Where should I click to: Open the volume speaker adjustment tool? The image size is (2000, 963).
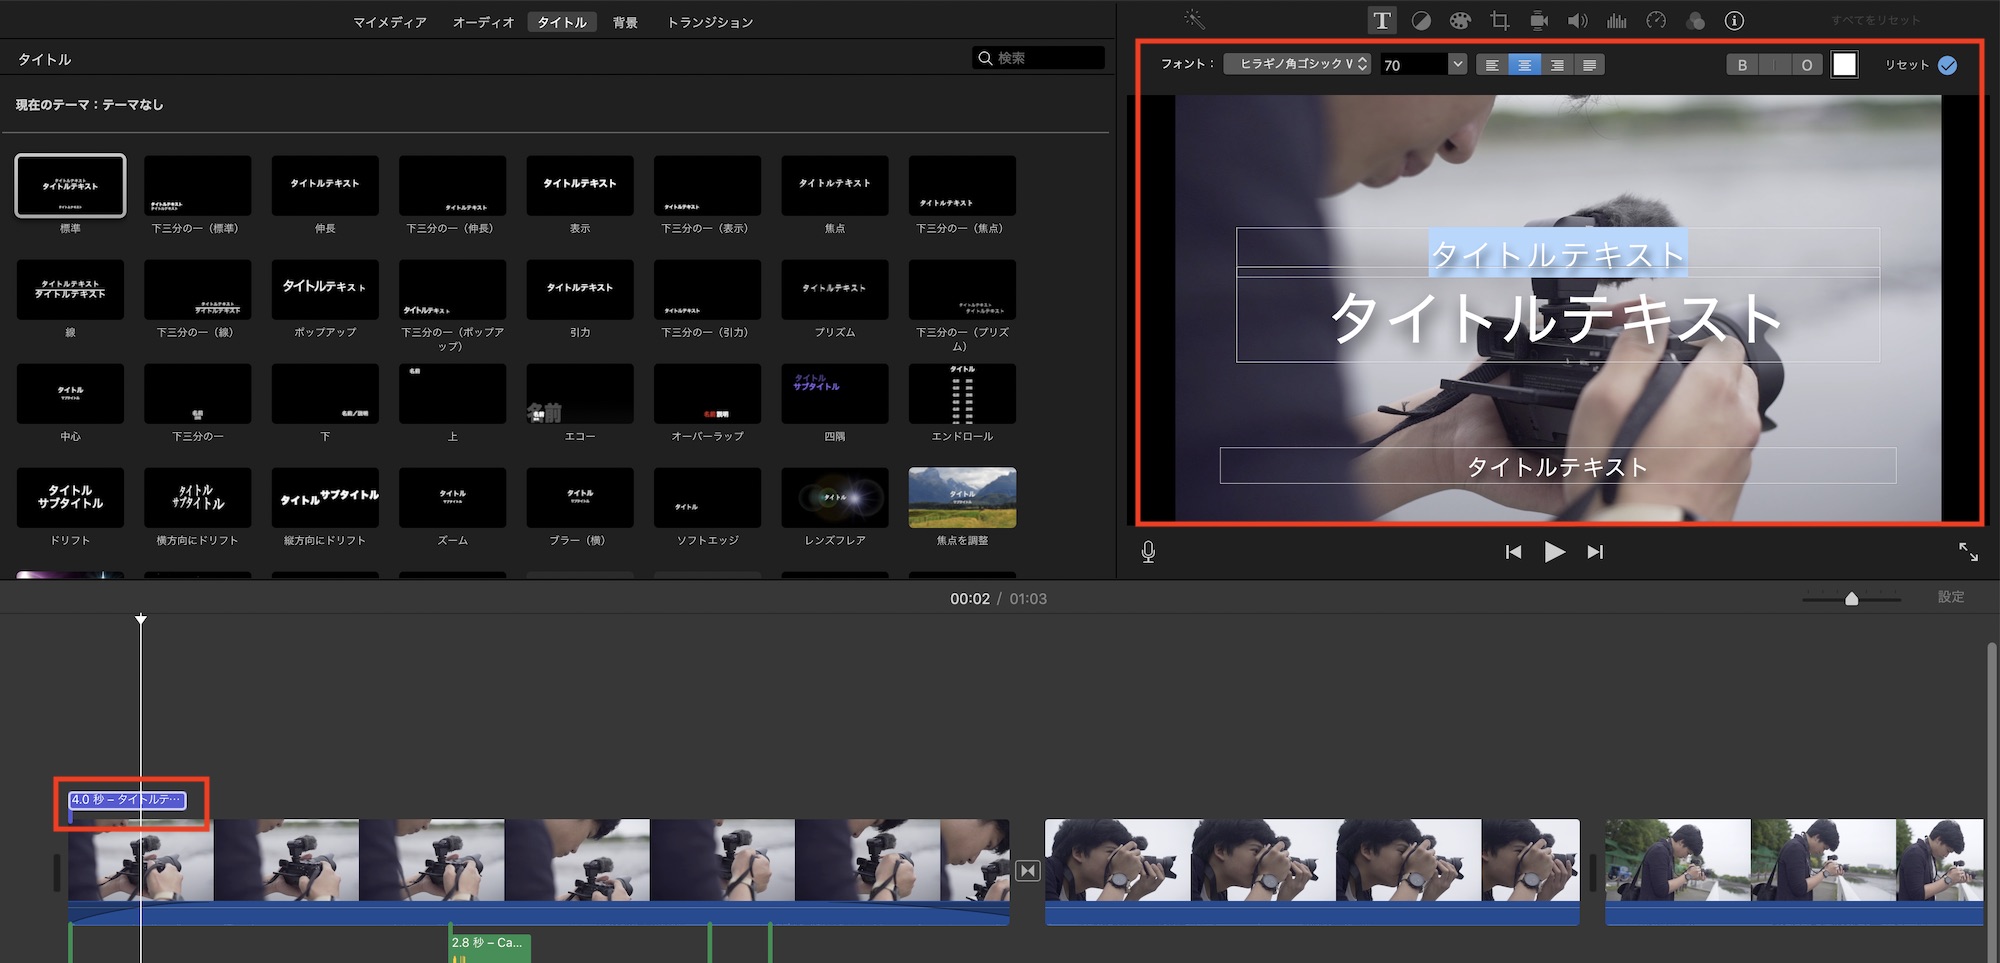(x=1577, y=21)
